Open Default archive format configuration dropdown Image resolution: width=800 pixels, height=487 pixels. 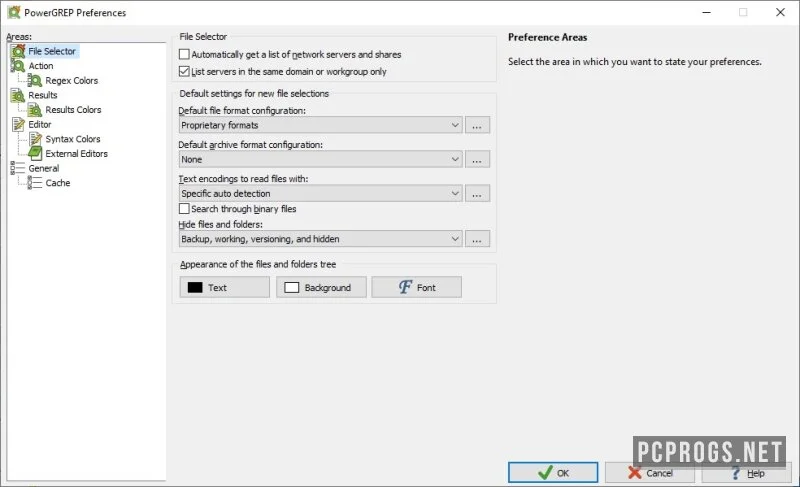(x=321, y=159)
